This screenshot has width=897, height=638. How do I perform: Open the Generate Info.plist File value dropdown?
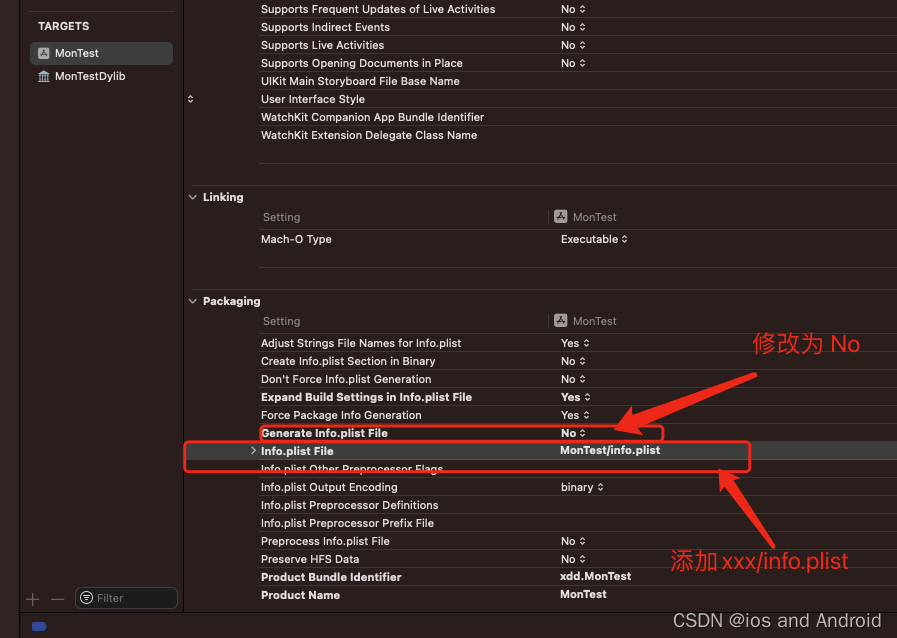(x=574, y=433)
